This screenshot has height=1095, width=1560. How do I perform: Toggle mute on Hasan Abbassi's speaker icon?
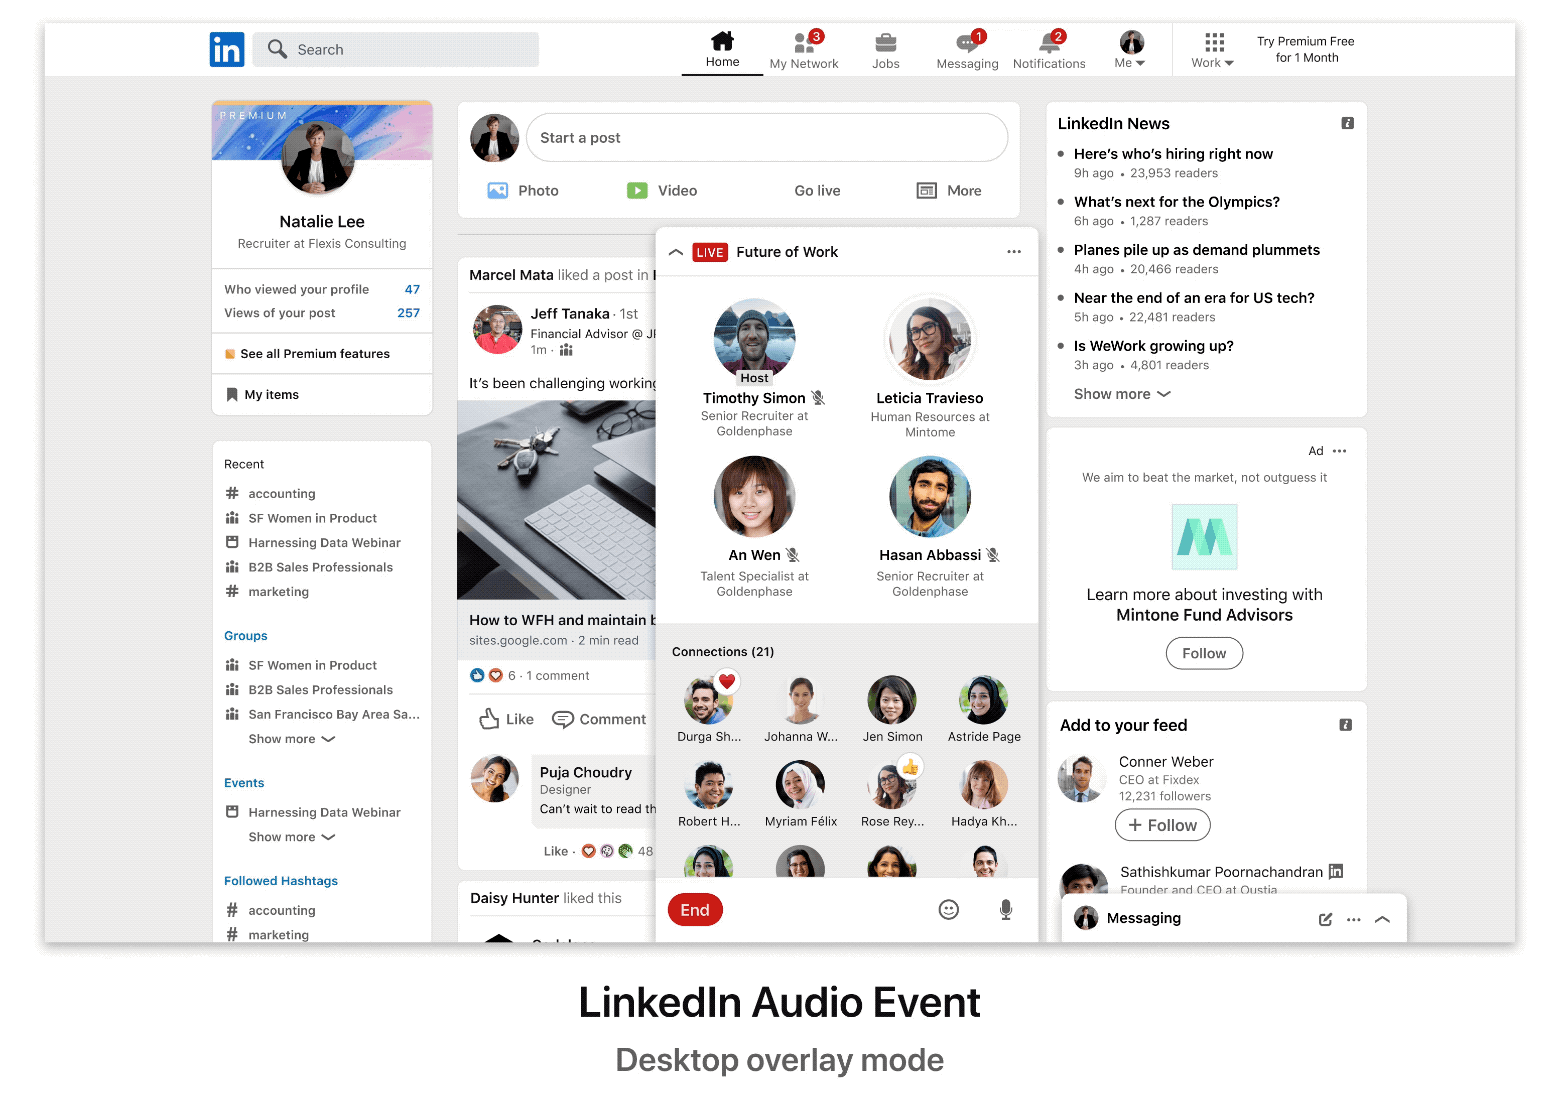coord(993,555)
